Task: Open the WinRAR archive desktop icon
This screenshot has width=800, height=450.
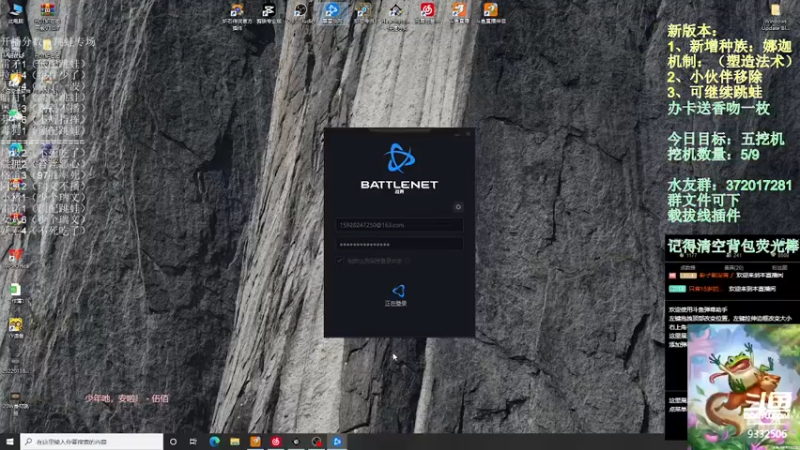Action: click(x=47, y=14)
